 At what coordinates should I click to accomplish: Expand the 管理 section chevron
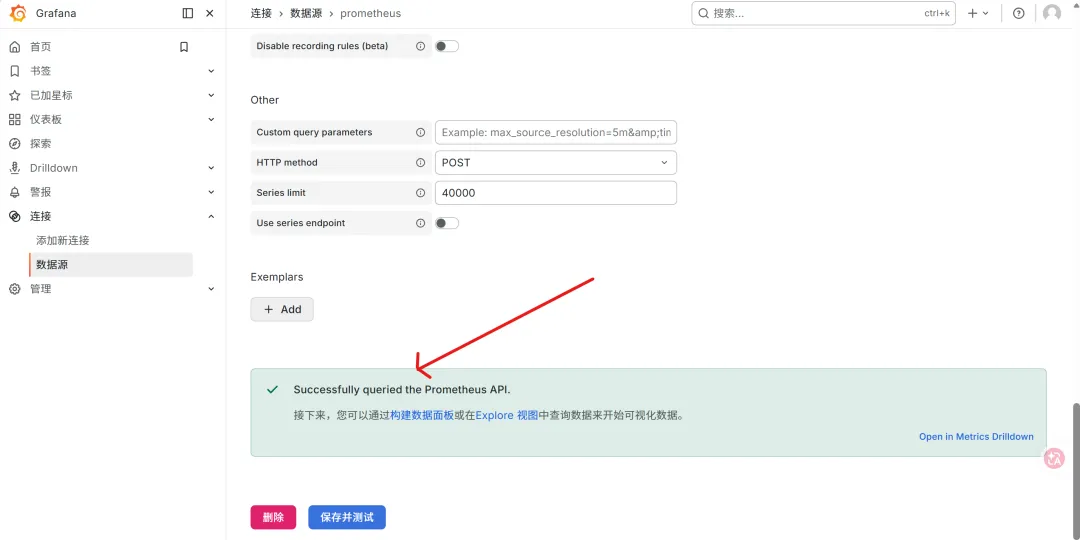(x=211, y=289)
